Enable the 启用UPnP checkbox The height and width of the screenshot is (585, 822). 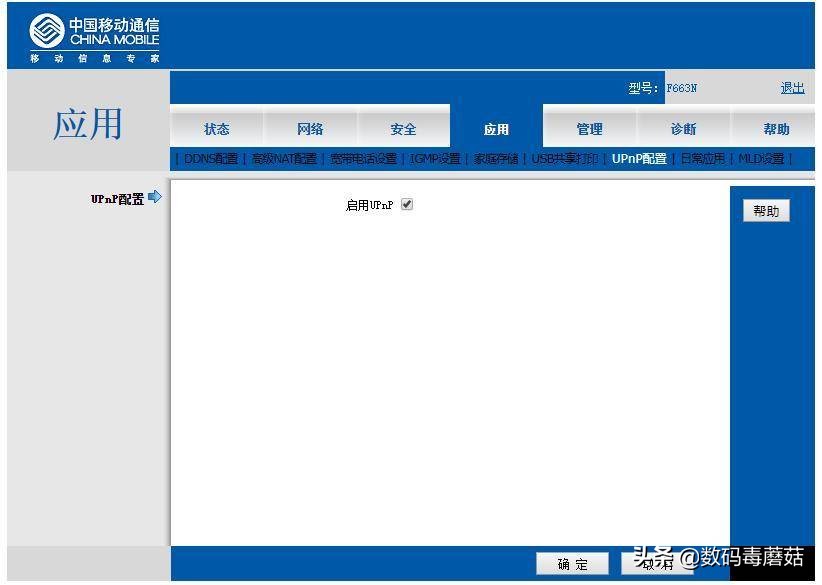(406, 204)
